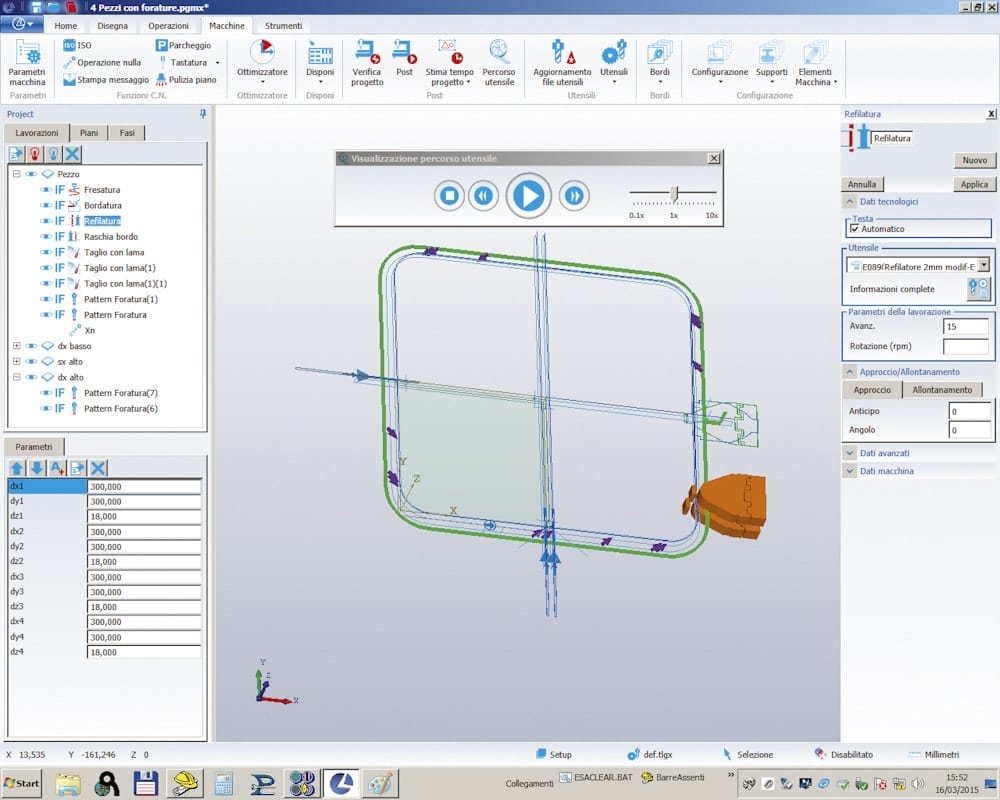Viewport: 1000px width, 800px height.
Task: Select the Piani tab
Action: pos(89,133)
